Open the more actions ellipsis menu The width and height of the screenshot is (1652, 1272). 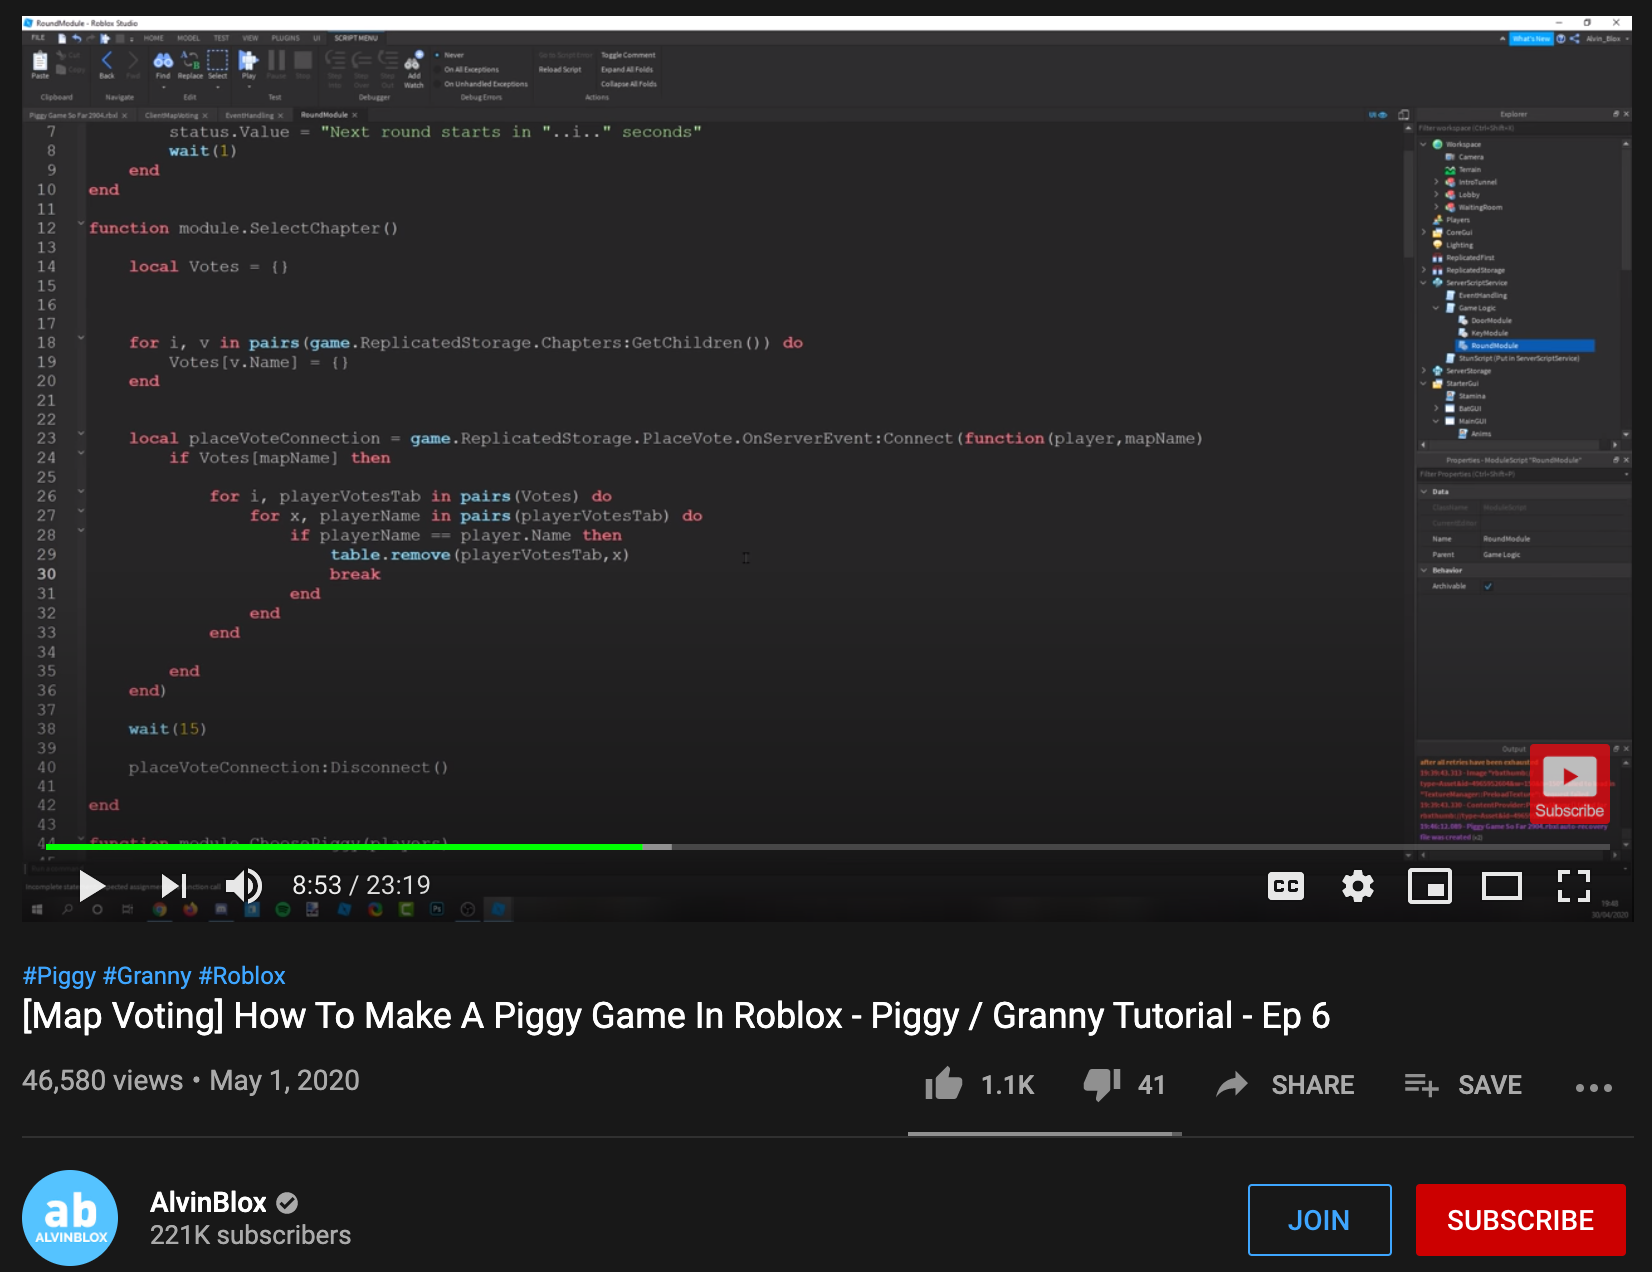(x=1594, y=1087)
